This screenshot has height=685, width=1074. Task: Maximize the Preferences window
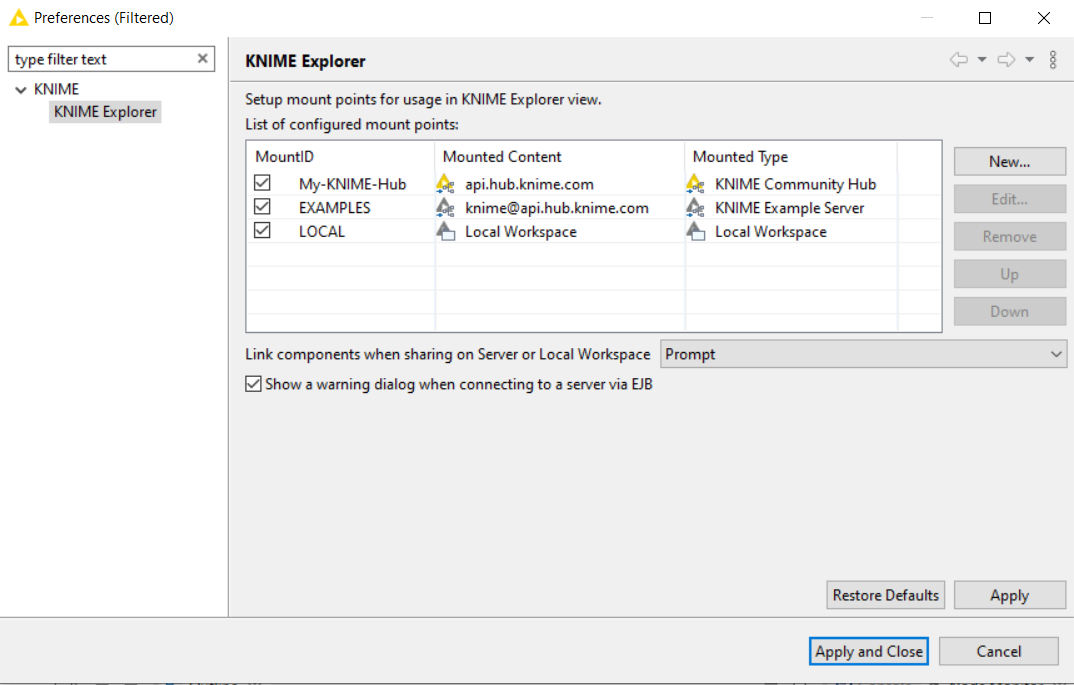(985, 18)
